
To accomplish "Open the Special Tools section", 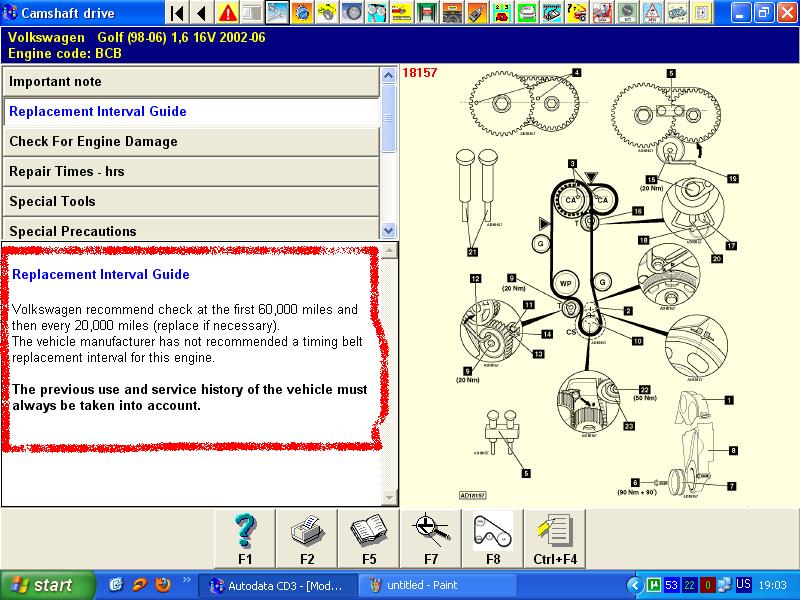I will coord(190,202).
